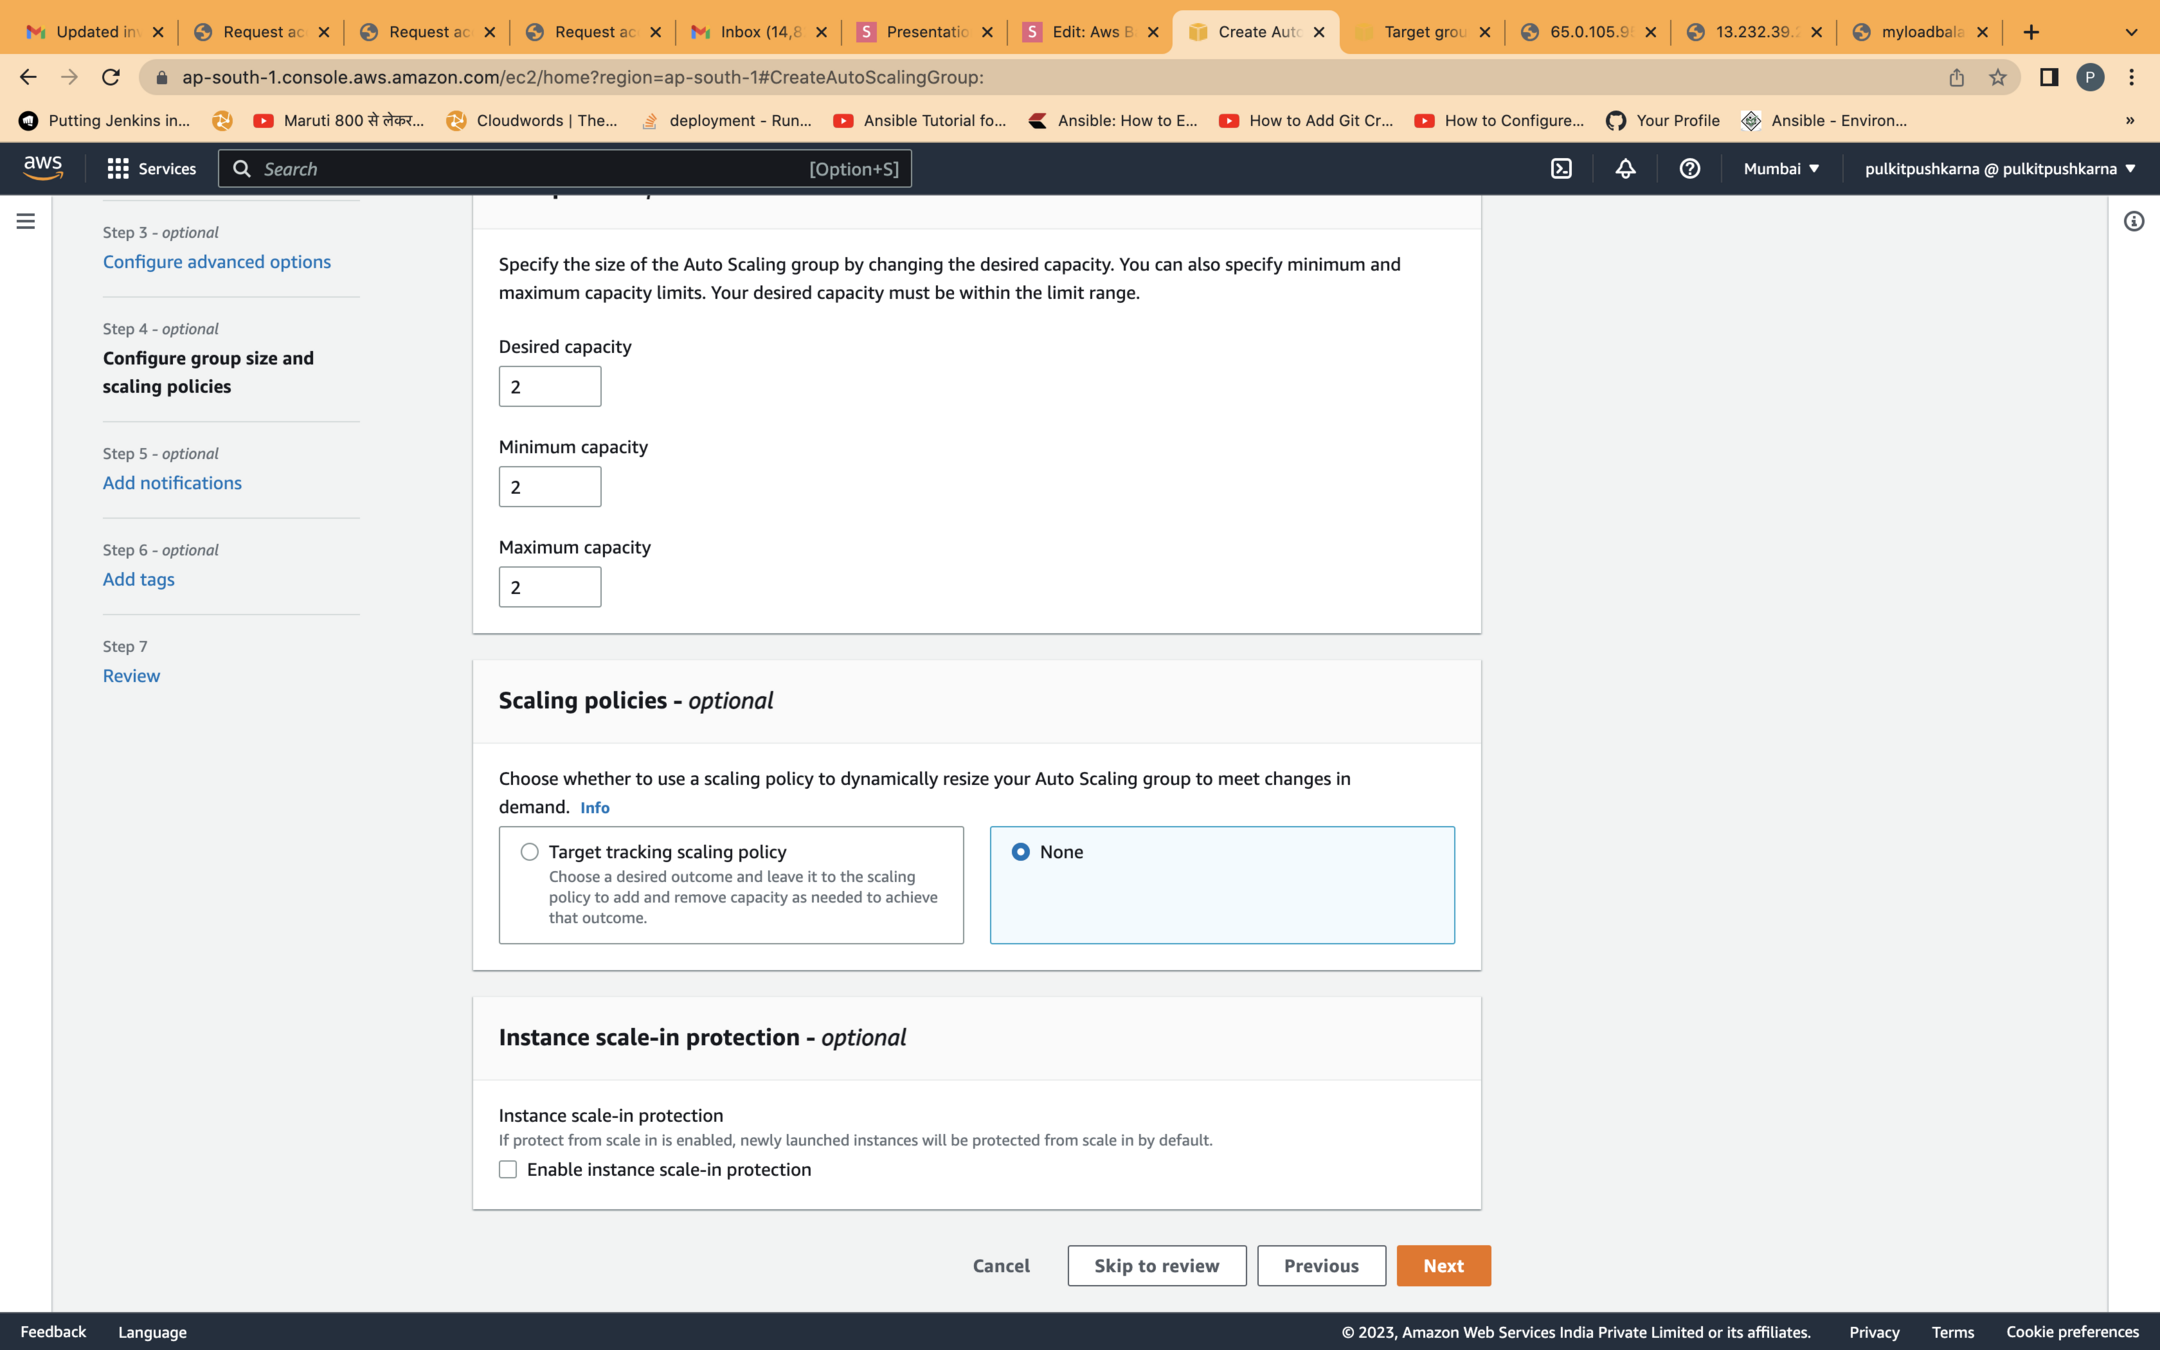Enable instance scale-in protection checkbox
This screenshot has width=2160, height=1350.
(508, 1169)
